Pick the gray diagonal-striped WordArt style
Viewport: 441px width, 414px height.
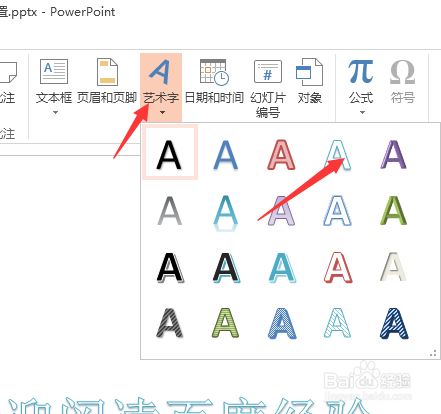(x=170, y=323)
